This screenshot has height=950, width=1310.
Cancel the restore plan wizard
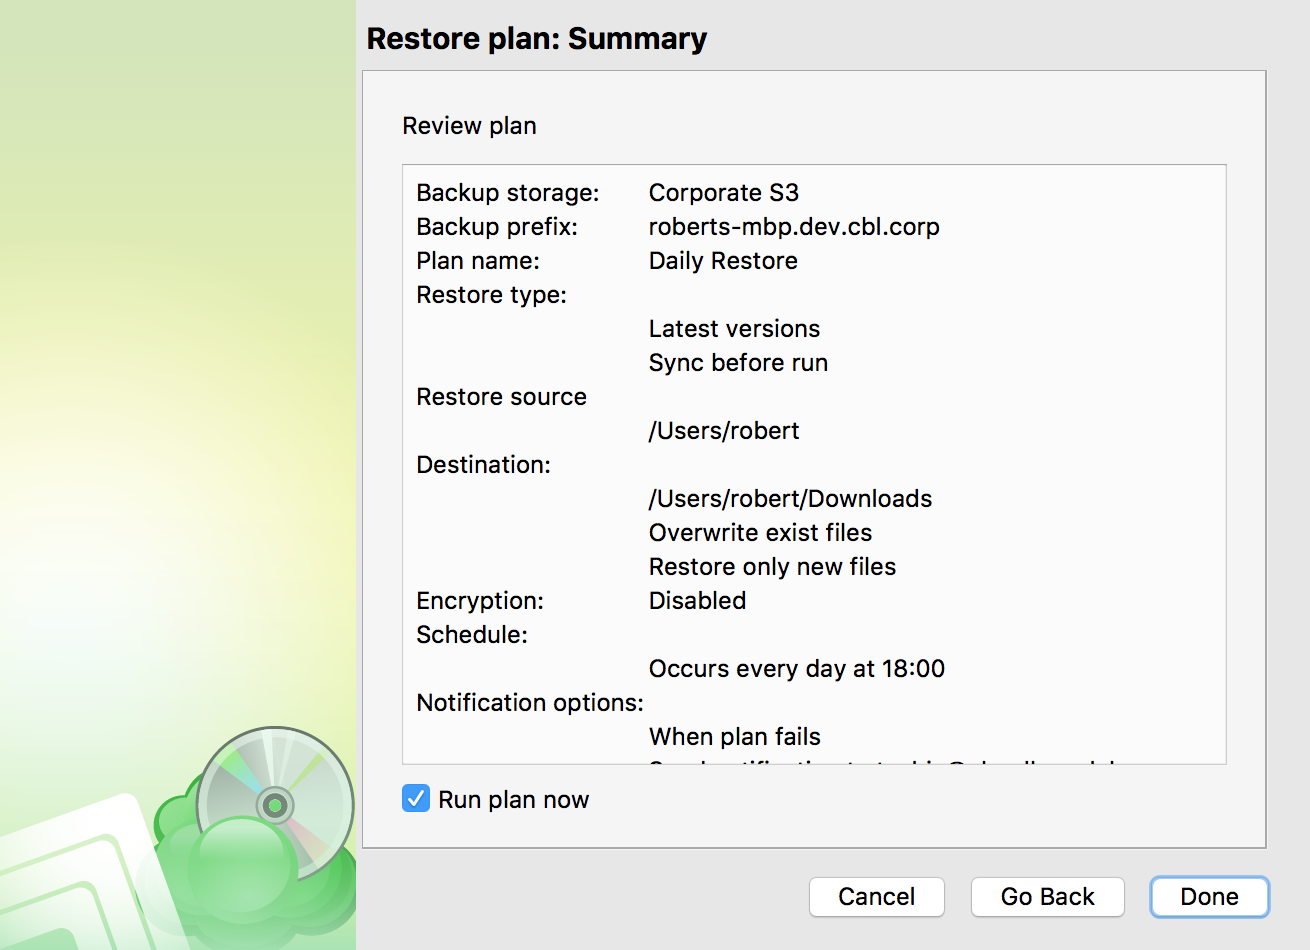point(877,897)
